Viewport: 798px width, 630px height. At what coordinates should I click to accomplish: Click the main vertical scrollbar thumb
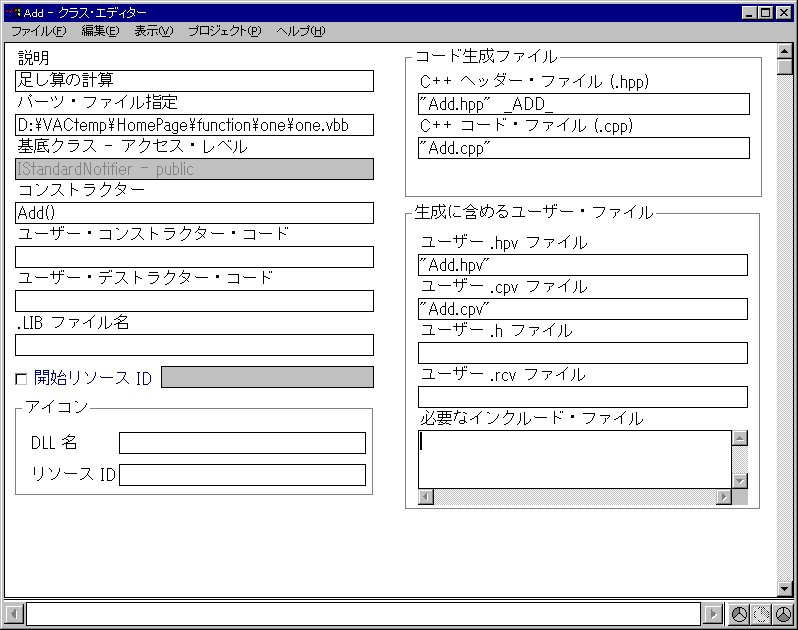tap(785, 67)
